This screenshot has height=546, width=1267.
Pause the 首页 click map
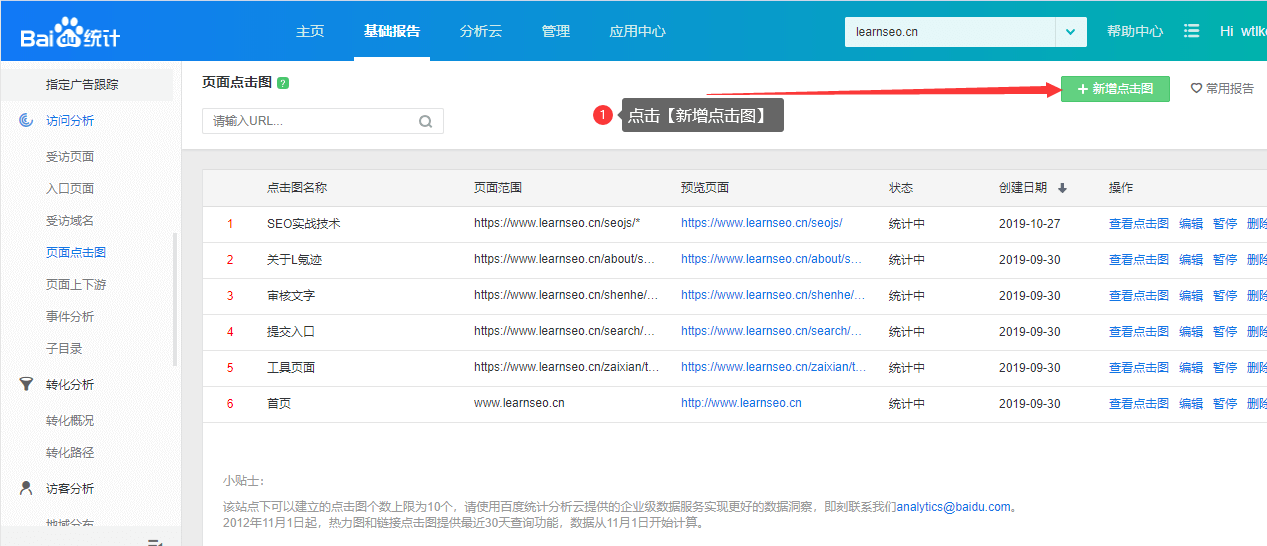(x=1224, y=404)
